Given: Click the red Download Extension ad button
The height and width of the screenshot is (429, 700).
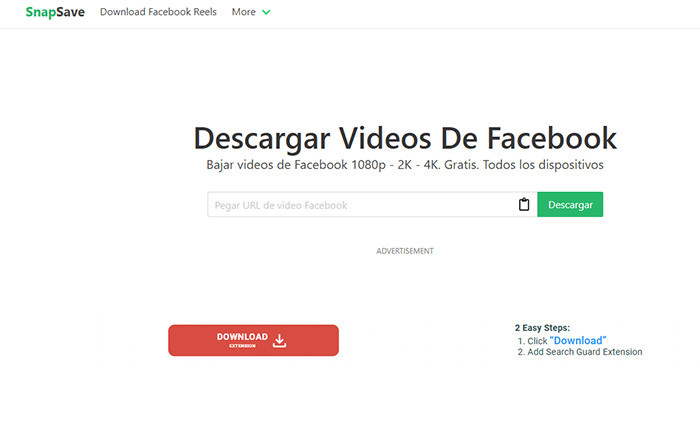Looking at the screenshot, I should 253,340.
